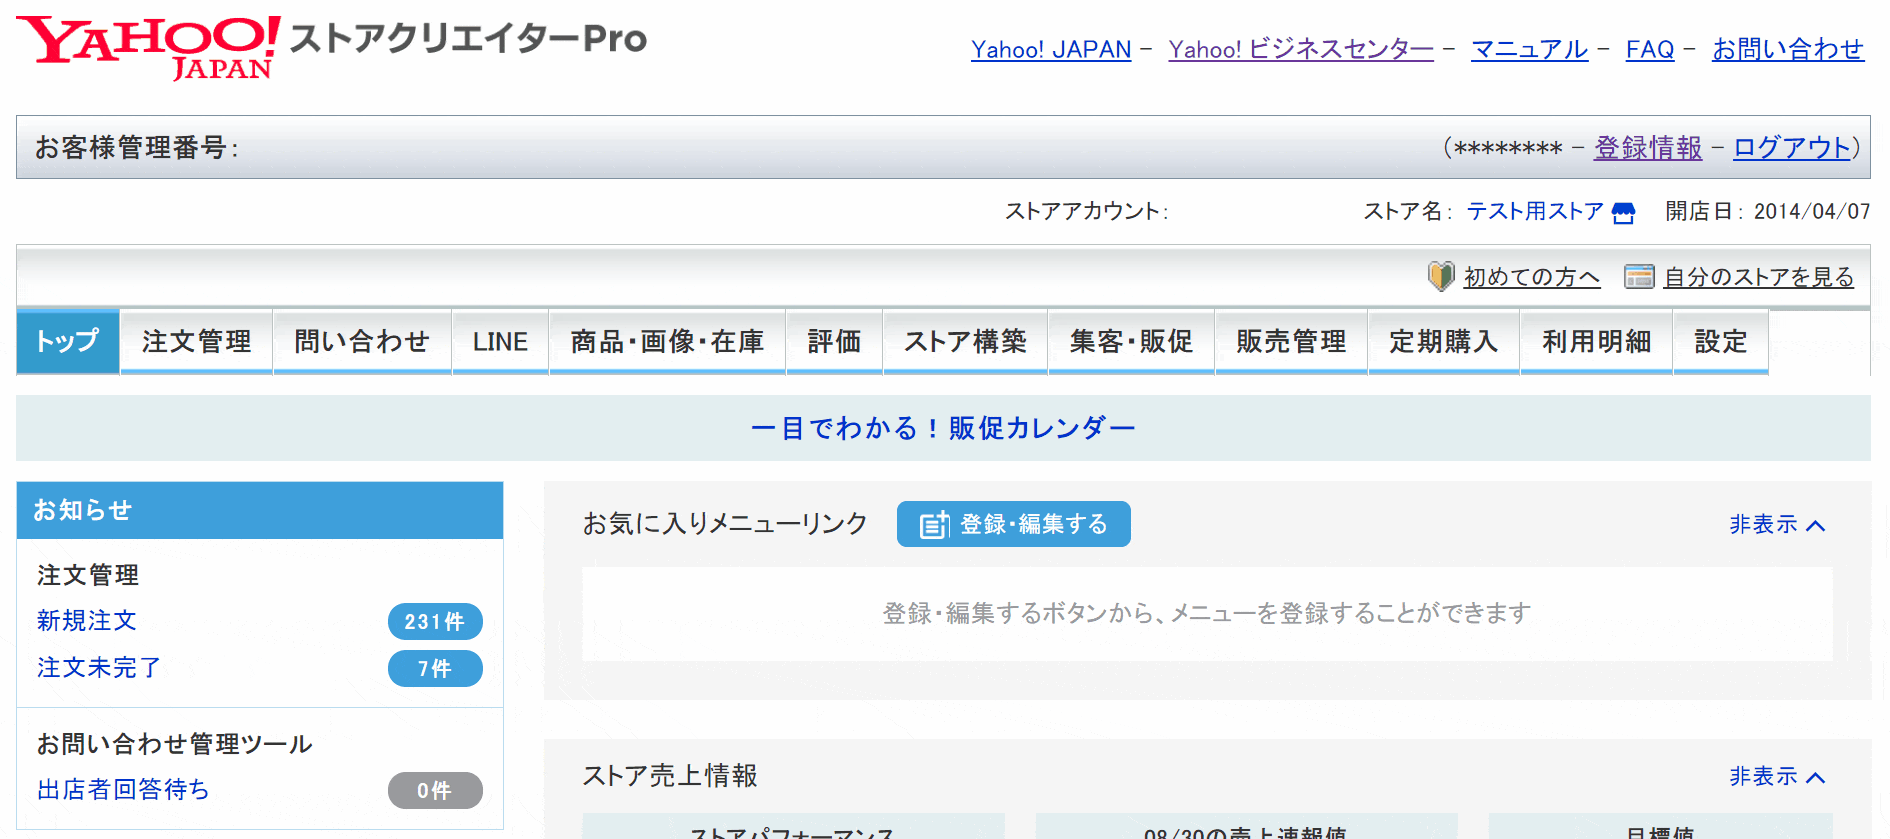
Task: Open the 登録情報 link
Action: click(x=1647, y=148)
